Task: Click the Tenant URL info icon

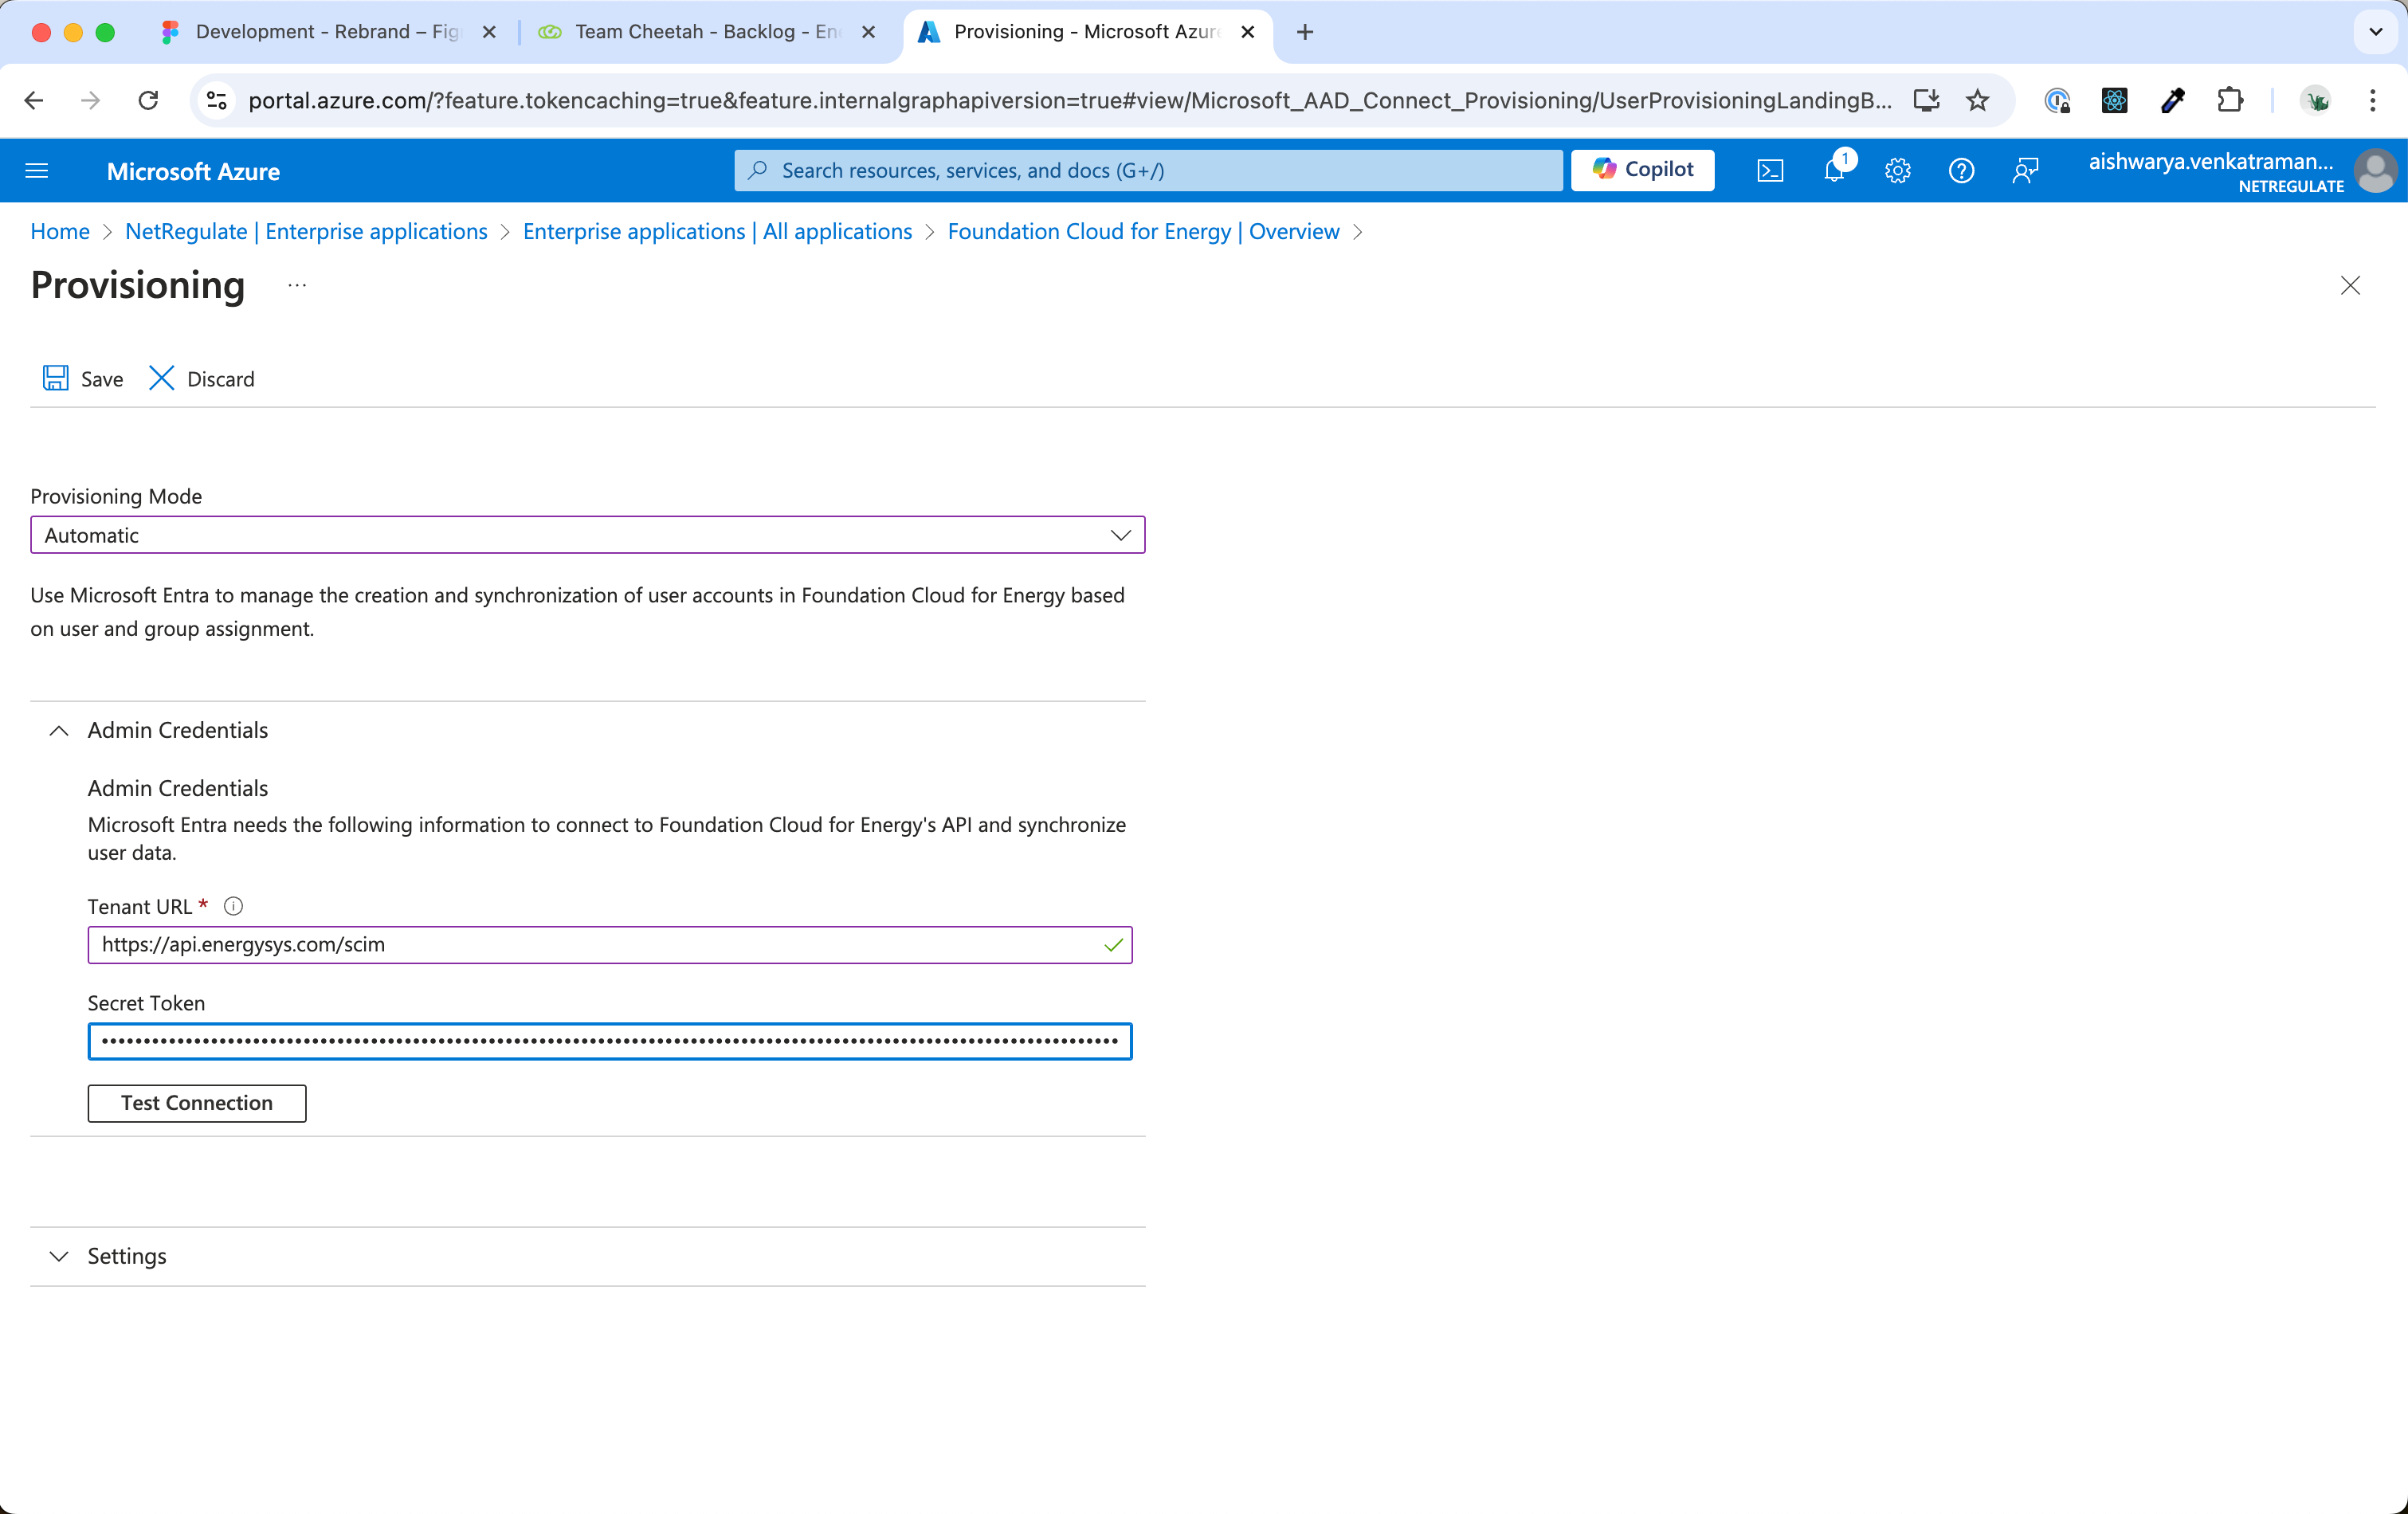Action: click(233, 906)
